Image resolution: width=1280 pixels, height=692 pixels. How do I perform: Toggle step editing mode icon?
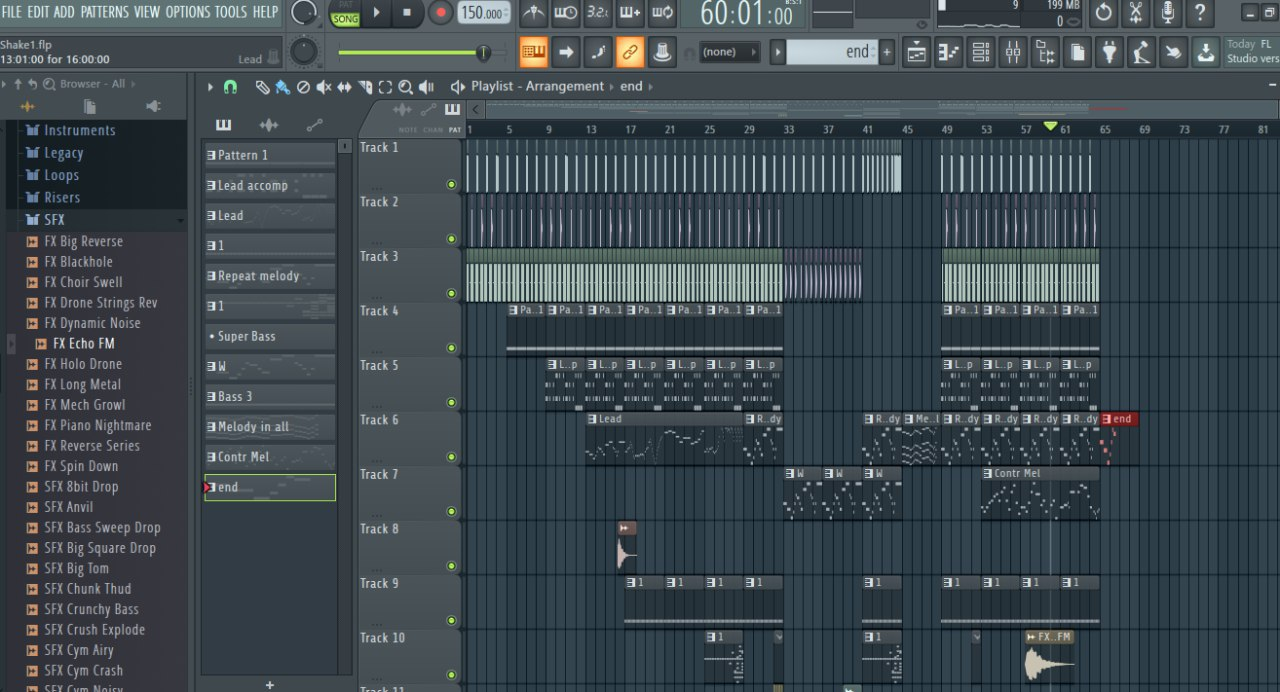click(x=597, y=52)
